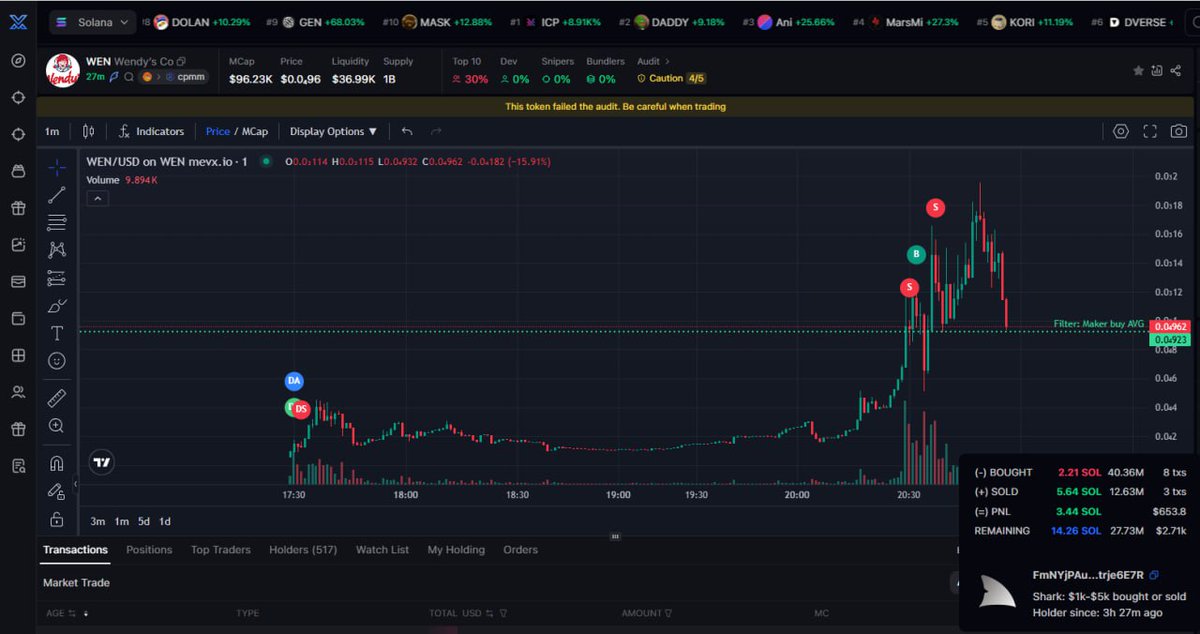Open the gift icon in the upper sidebar

pos(18,208)
